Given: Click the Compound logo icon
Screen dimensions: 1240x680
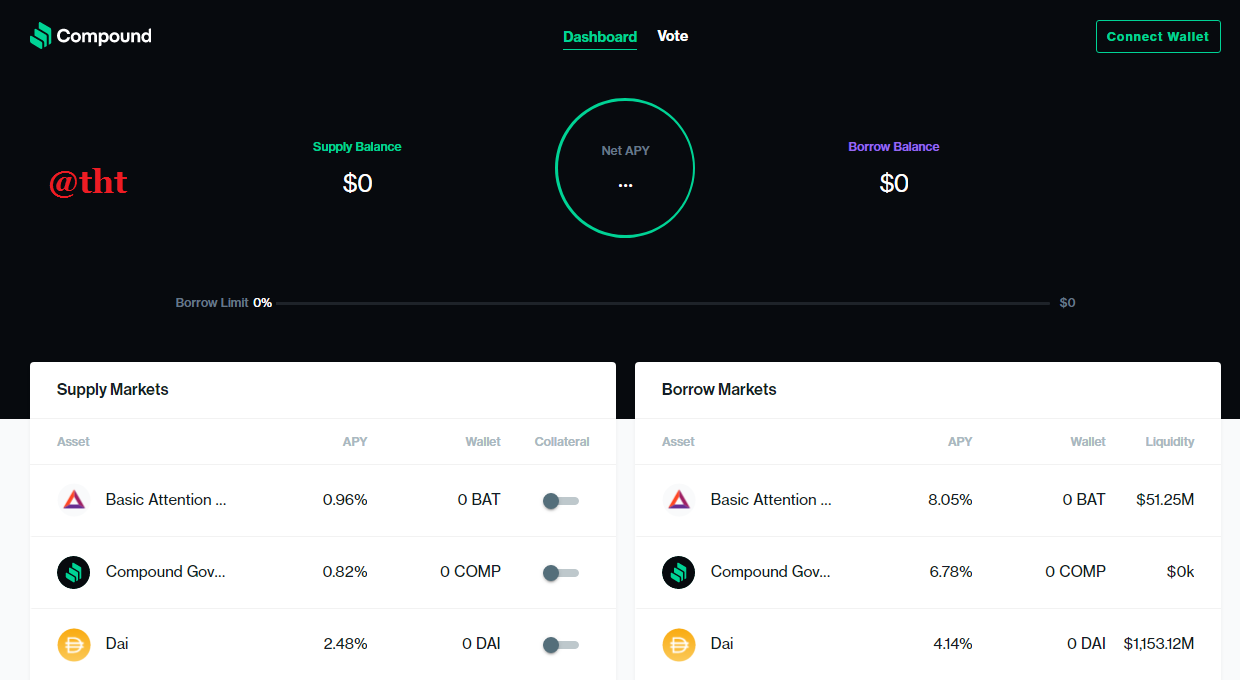Looking at the screenshot, I should point(40,36).
